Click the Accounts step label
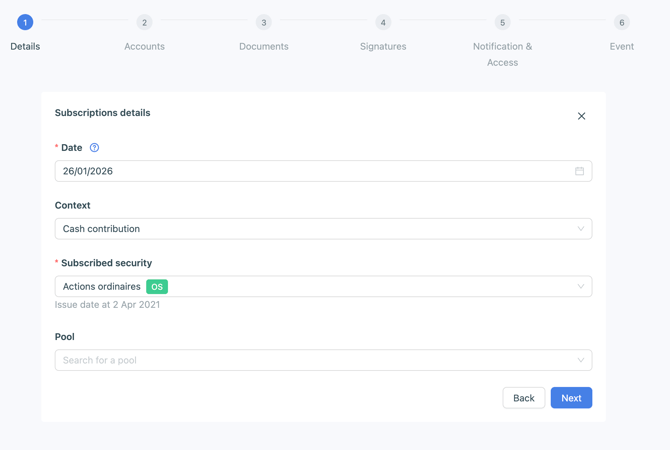 click(x=144, y=46)
